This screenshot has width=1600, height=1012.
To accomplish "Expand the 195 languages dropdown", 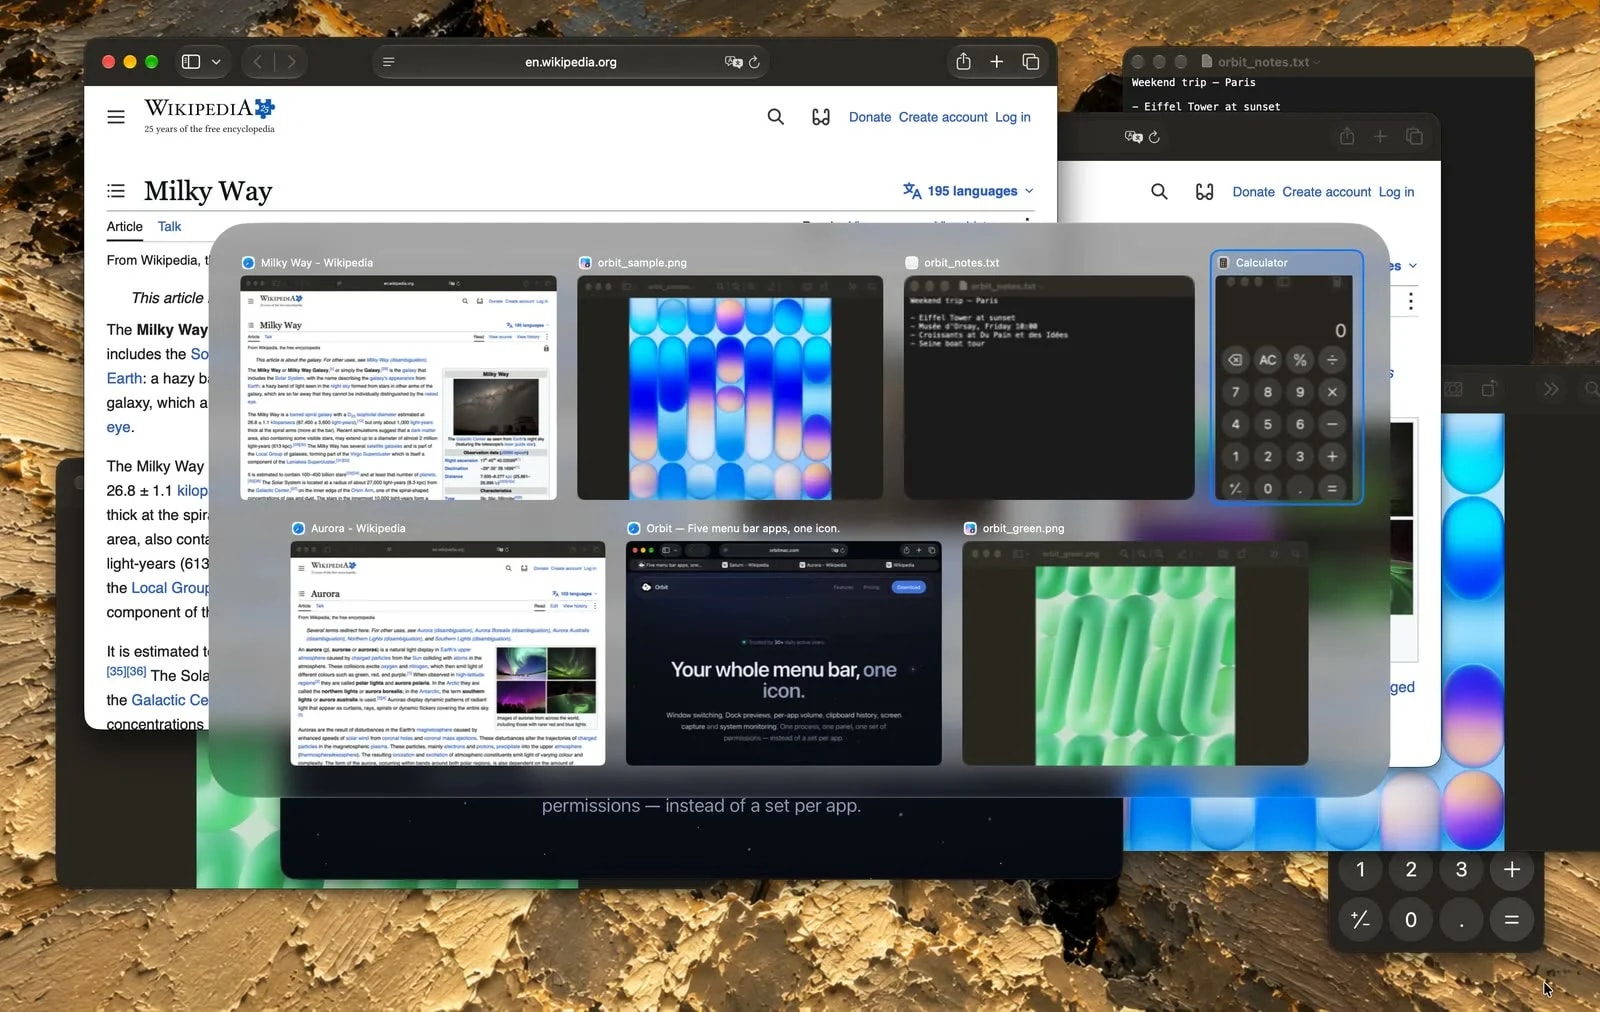I will (968, 191).
